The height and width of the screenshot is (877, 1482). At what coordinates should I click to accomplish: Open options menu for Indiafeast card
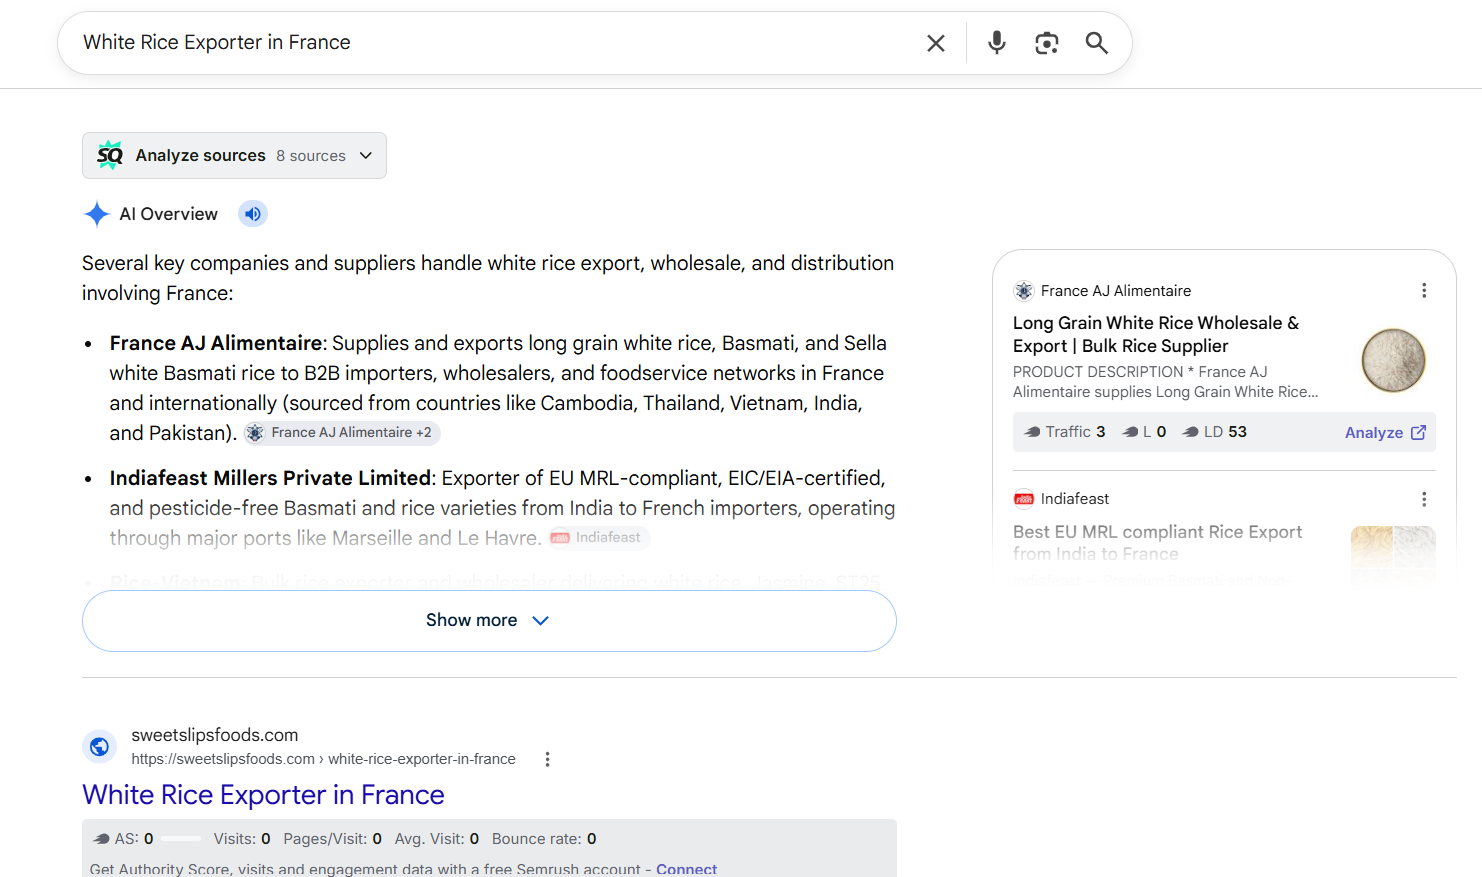pyautogui.click(x=1423, y=499)
